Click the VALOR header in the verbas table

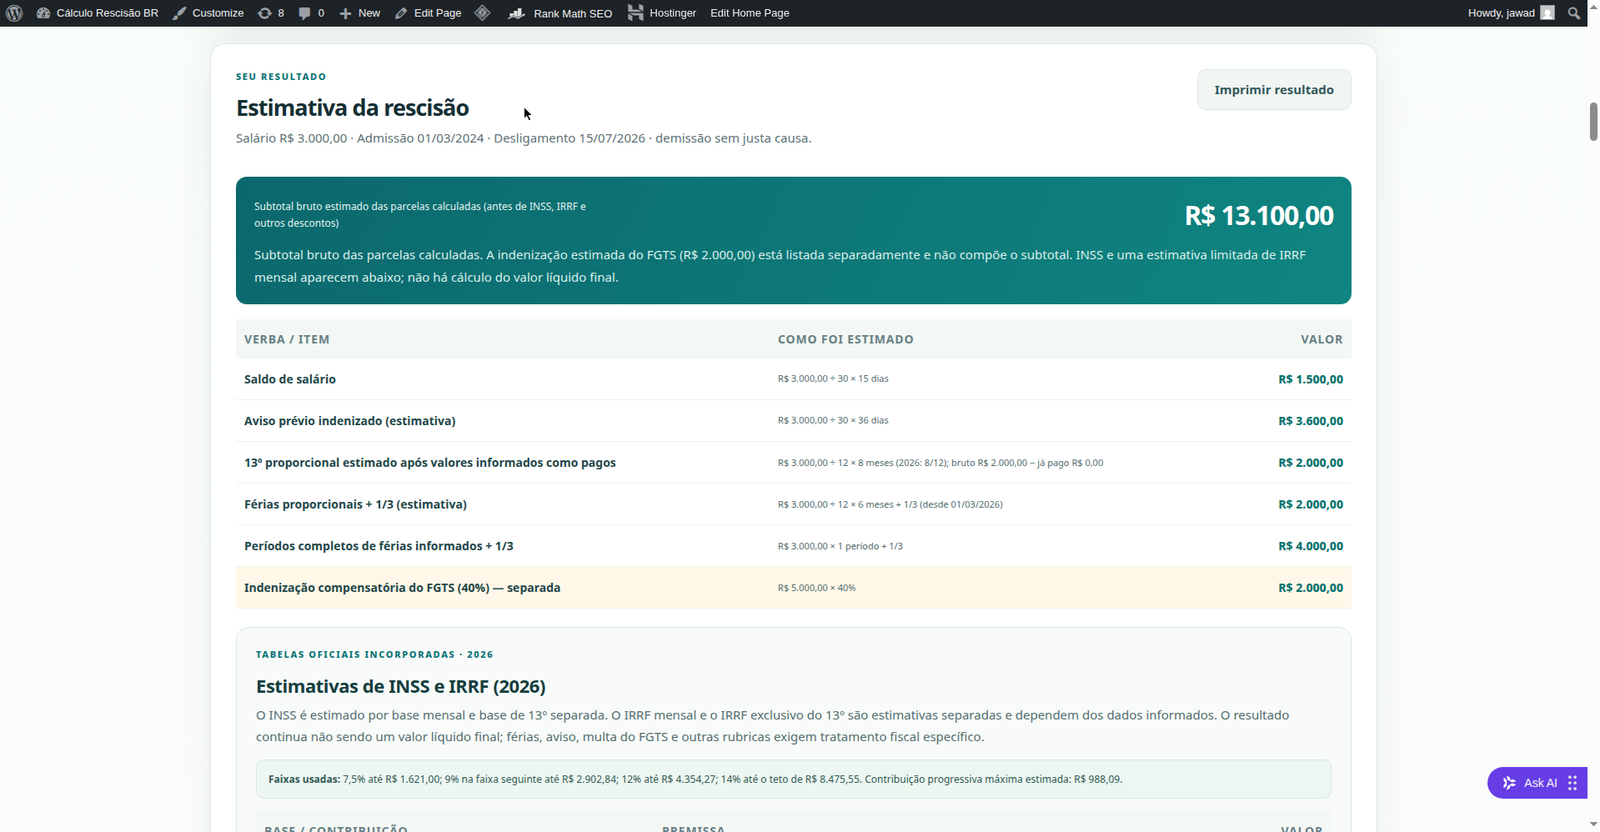(1322, 340)
